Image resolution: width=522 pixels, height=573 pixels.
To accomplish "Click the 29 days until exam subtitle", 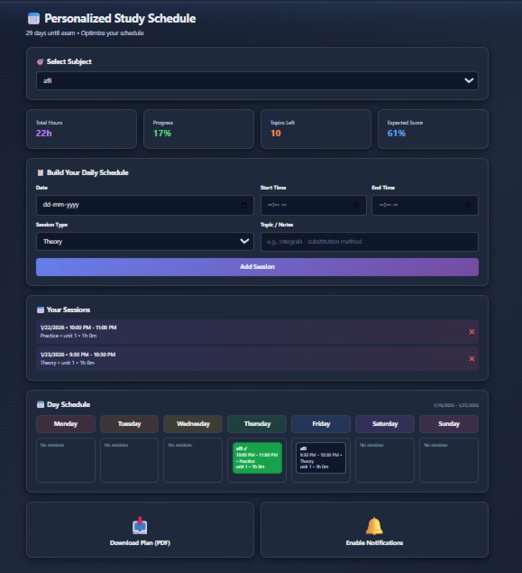I will (x=85, y=33).
